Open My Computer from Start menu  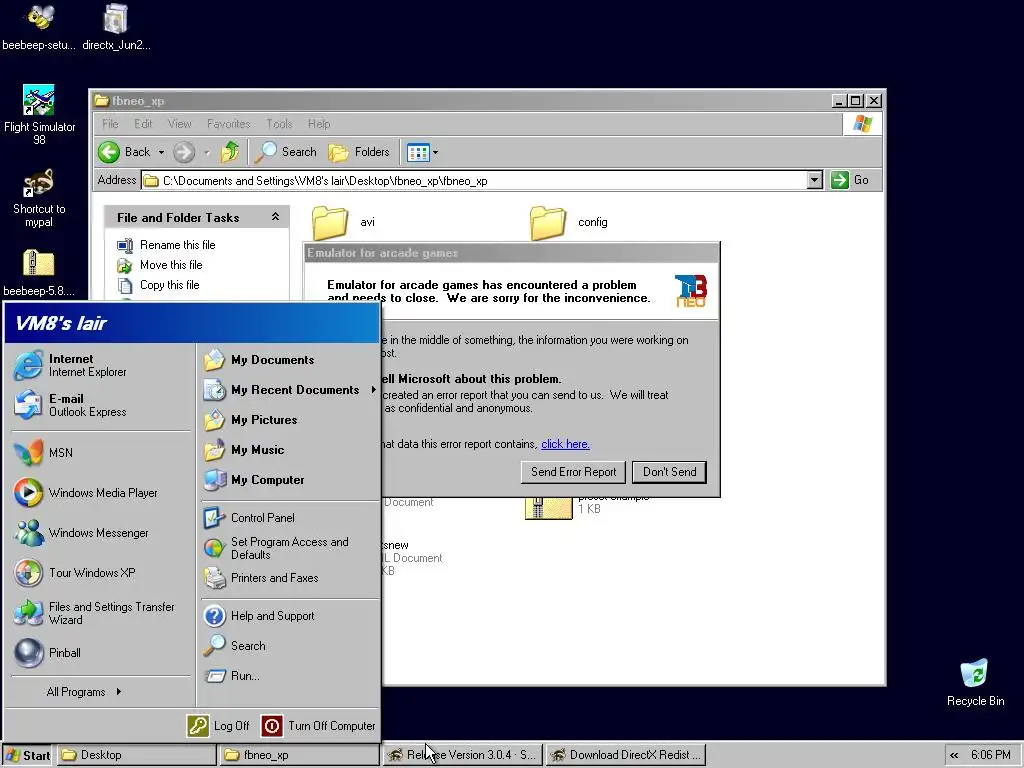(x=254, y=480)
